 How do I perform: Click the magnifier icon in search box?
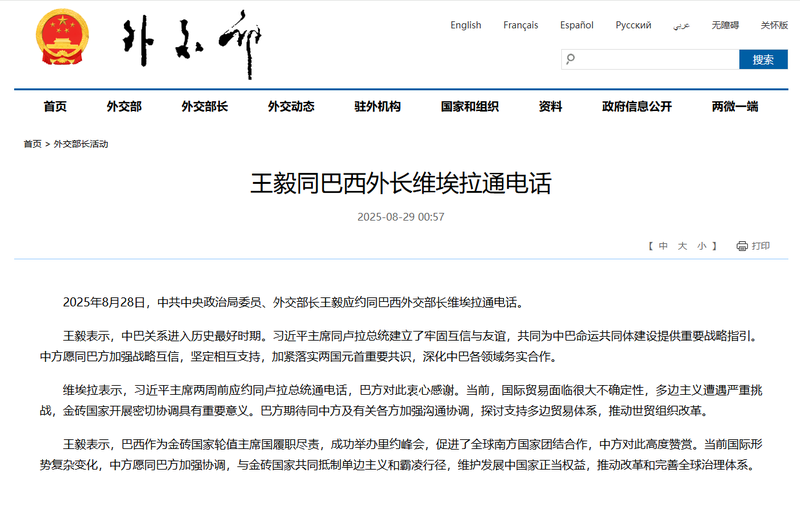pyautogui.click(x=569, y=60)
